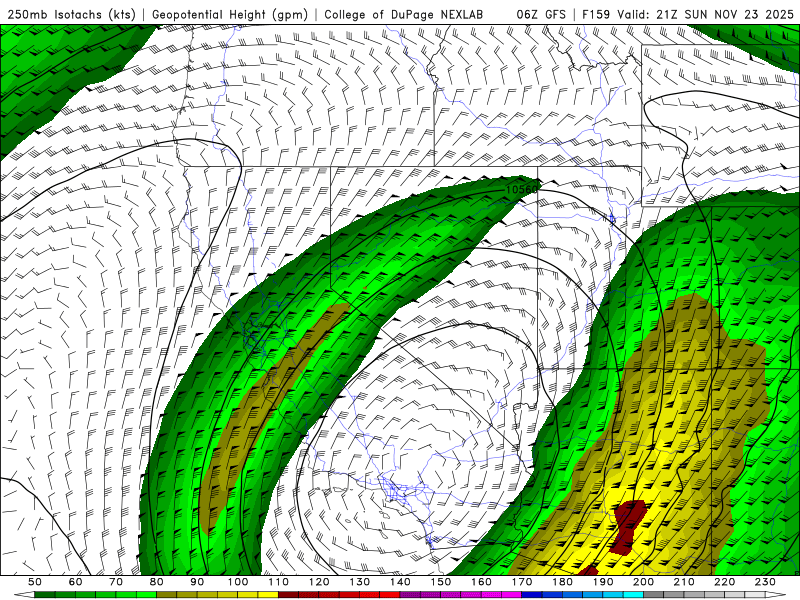This screenshot has width=800, height=600.
Task: Click the 120 value on the color scale
Action: [319, 582]
